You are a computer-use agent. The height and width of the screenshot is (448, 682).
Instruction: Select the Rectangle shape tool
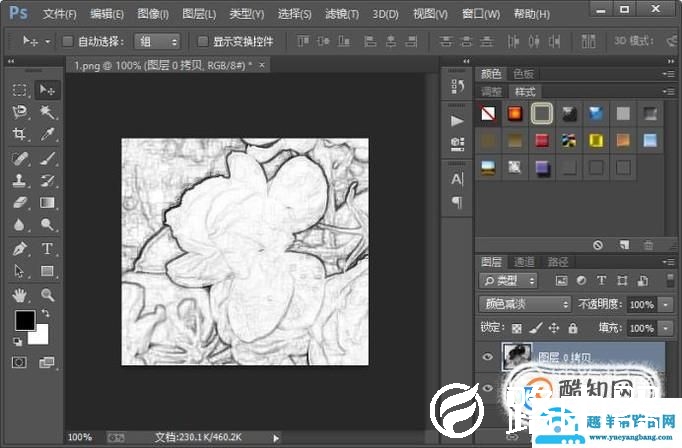point(47,271)
